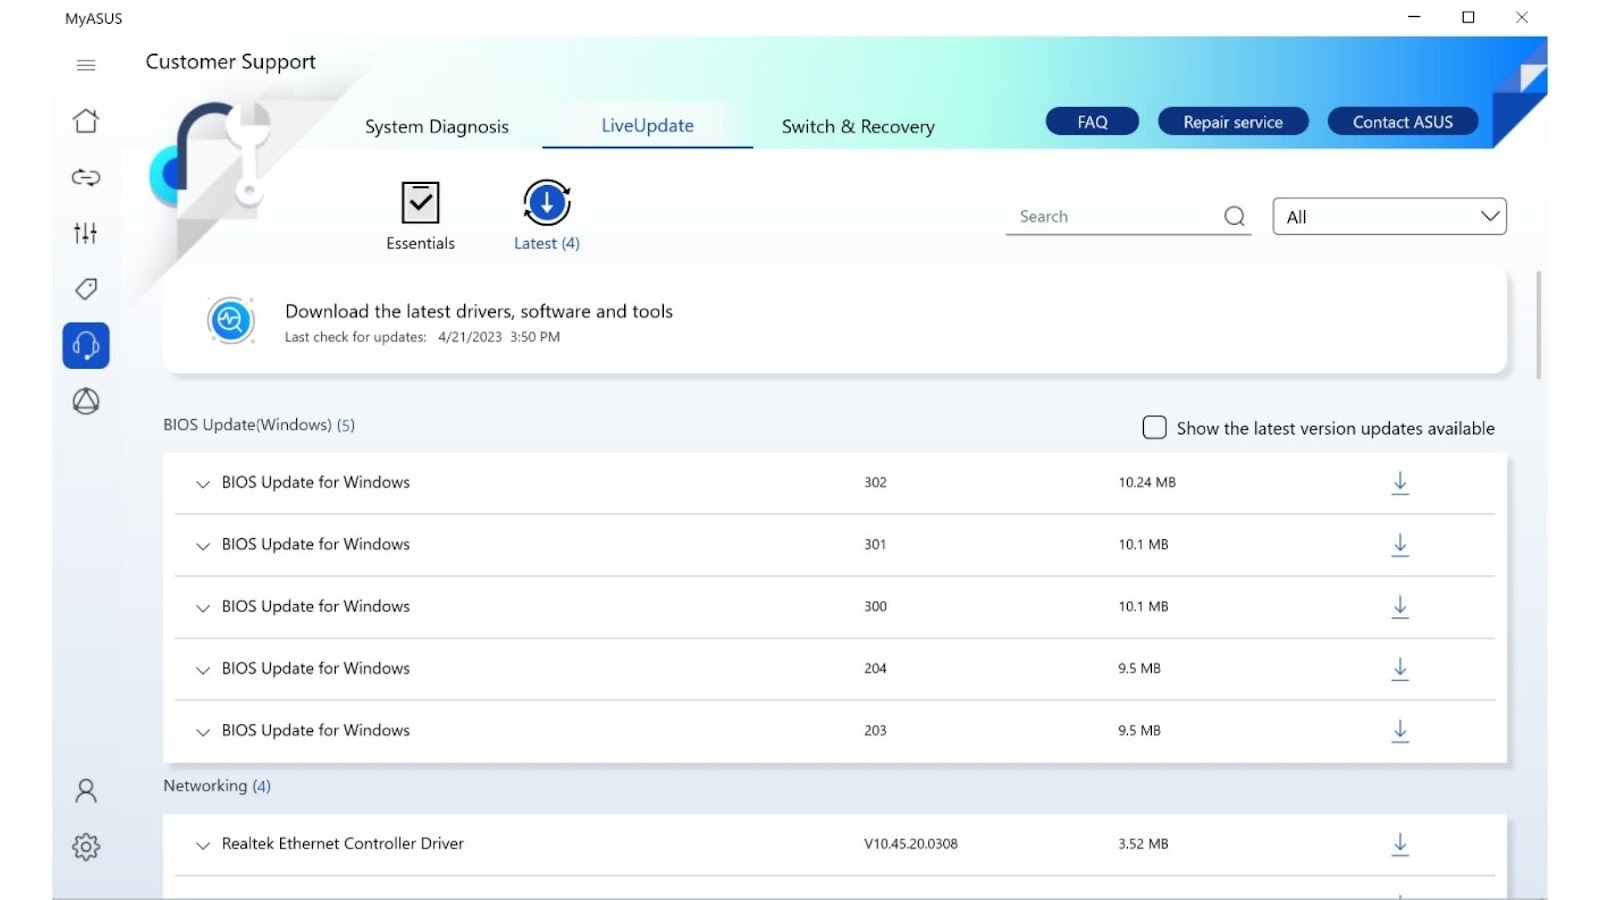
Task: Click the update check scan icon
Action: (231, 320)
